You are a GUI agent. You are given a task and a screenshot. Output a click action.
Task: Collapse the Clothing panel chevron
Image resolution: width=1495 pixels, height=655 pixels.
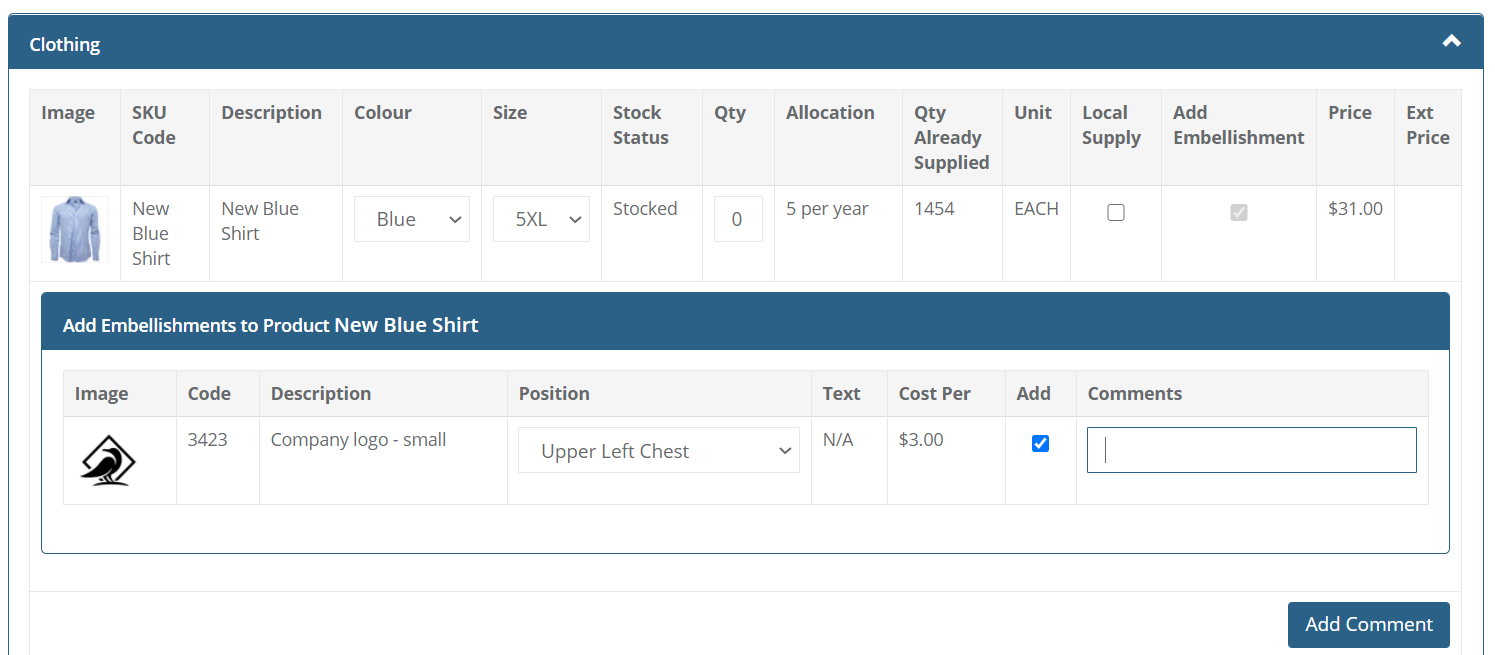click(x=1451, y=42)
